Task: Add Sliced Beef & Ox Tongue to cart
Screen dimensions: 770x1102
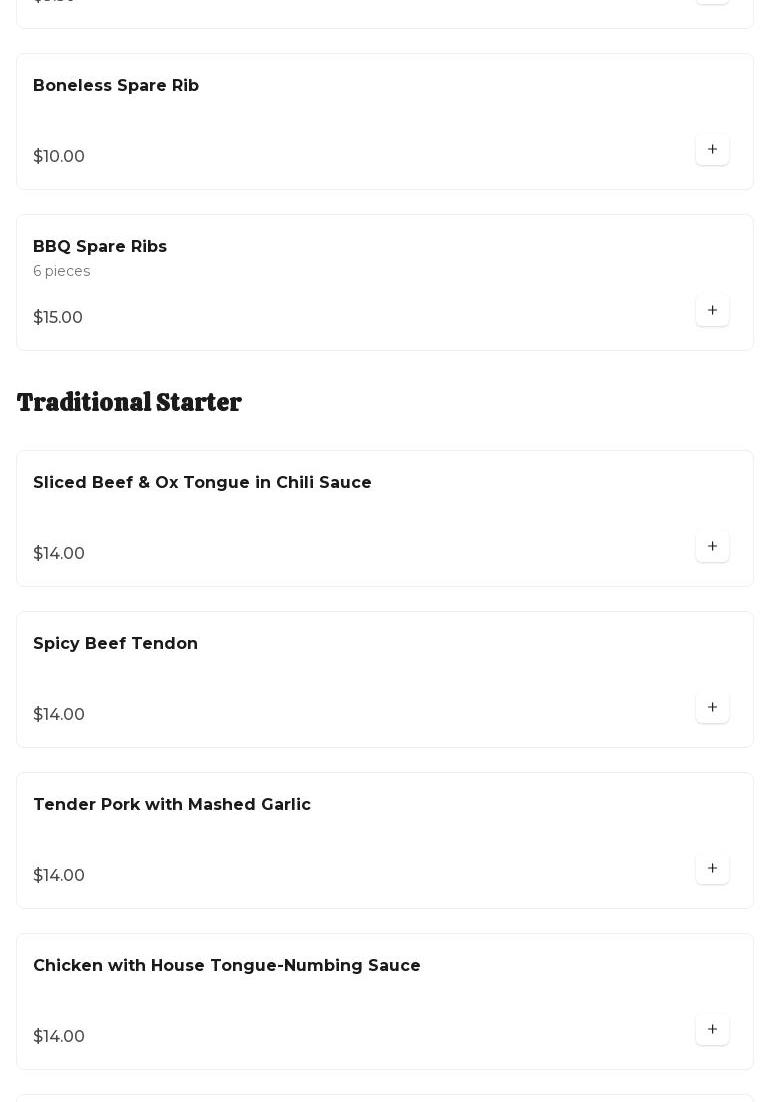Action: pyautogui.click(x=712, y=547)
